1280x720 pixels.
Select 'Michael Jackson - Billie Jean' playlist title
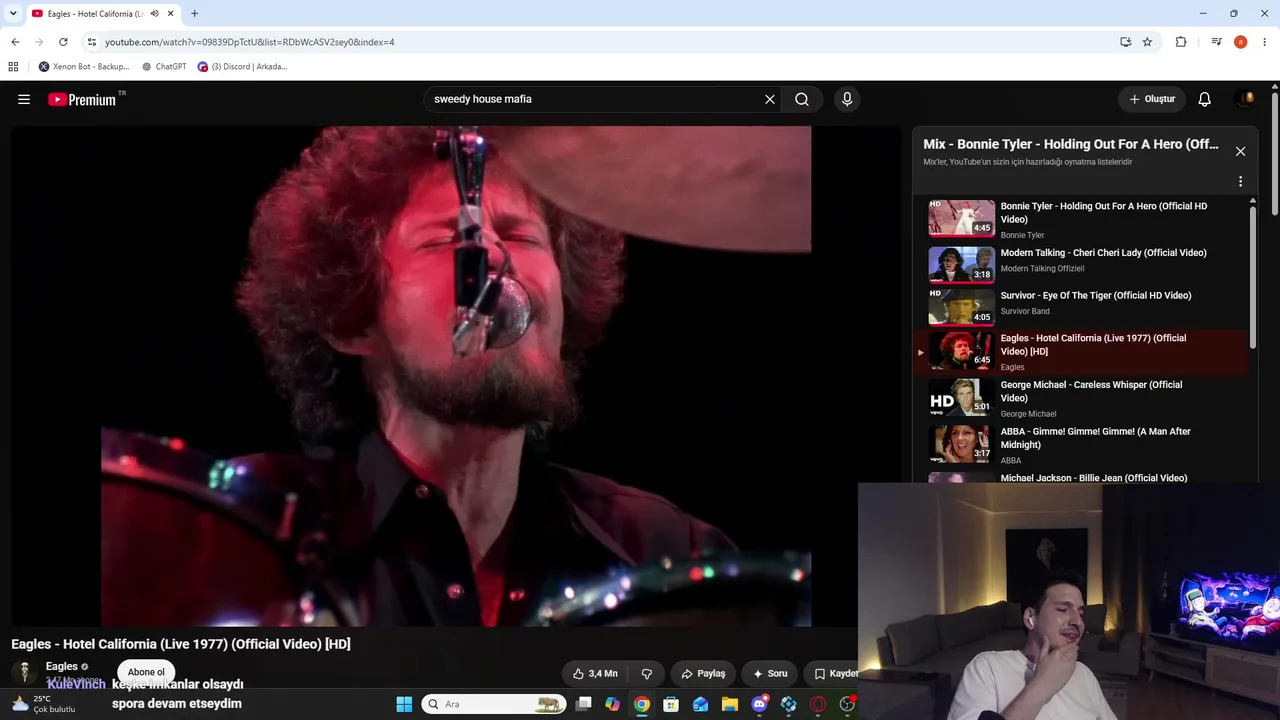(1094, 478)
